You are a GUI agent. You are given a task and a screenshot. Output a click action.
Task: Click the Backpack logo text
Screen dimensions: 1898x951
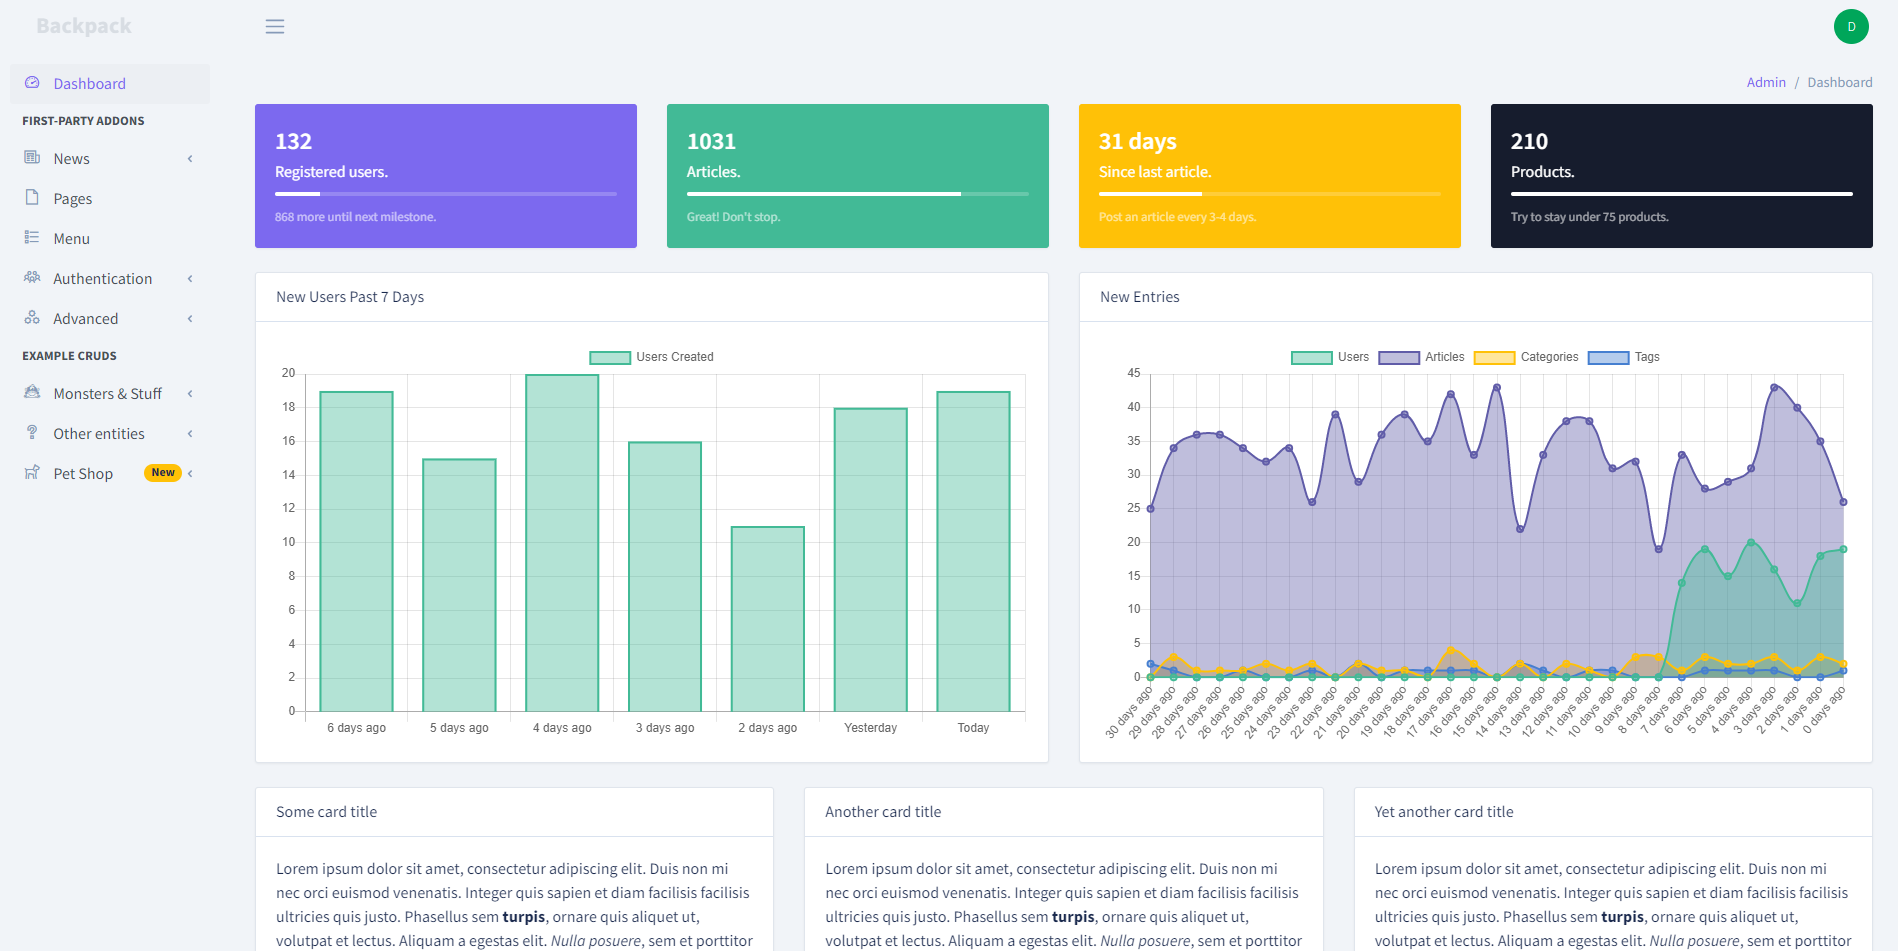point(84,25)
